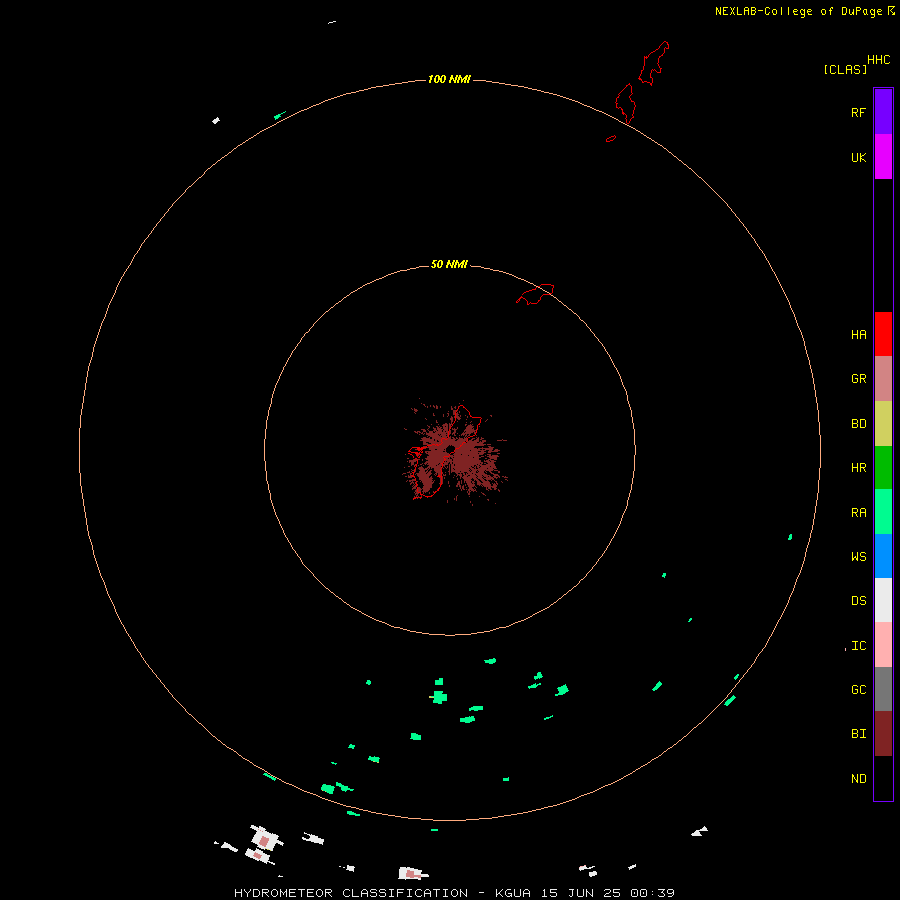Click the IC light pink legend swatch

click(883, 645)
